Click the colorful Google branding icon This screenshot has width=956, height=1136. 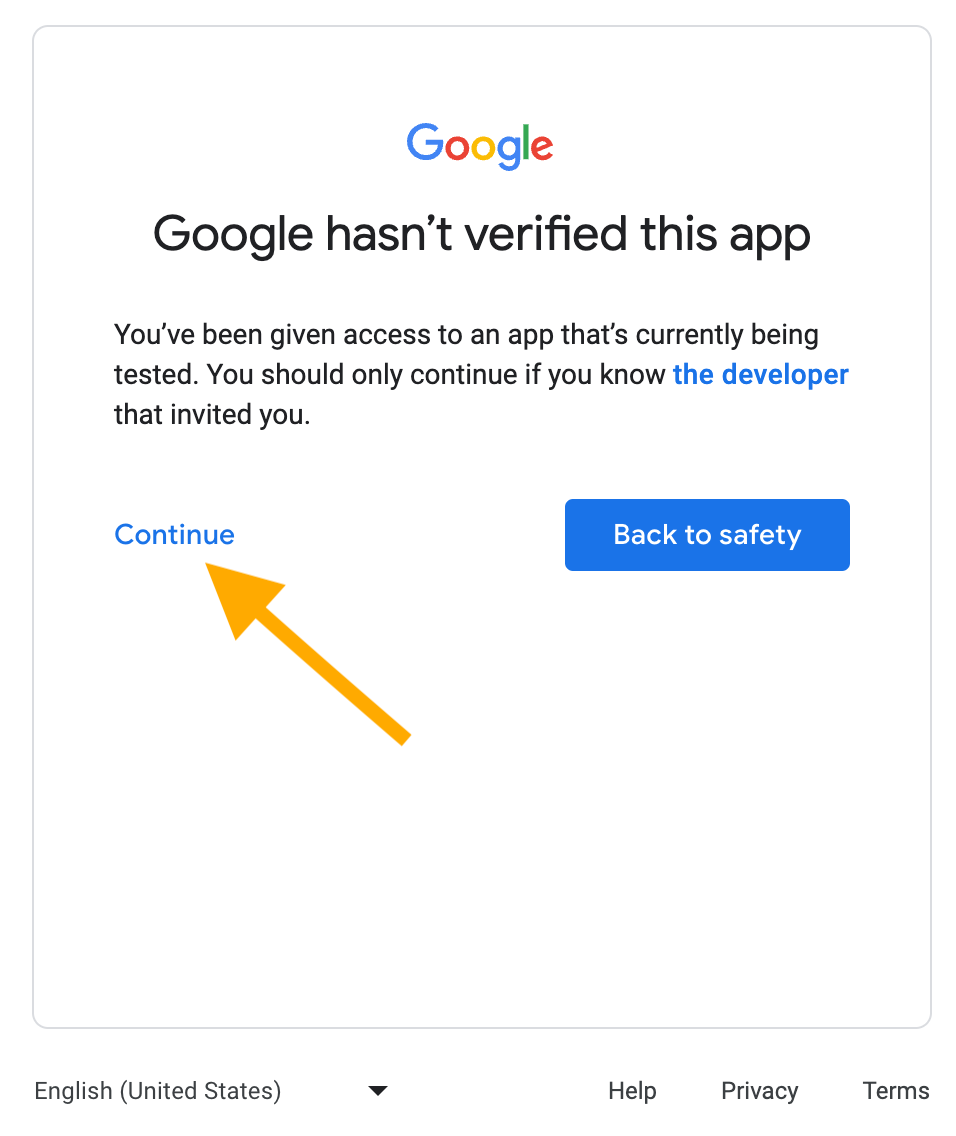coord(479,146)
